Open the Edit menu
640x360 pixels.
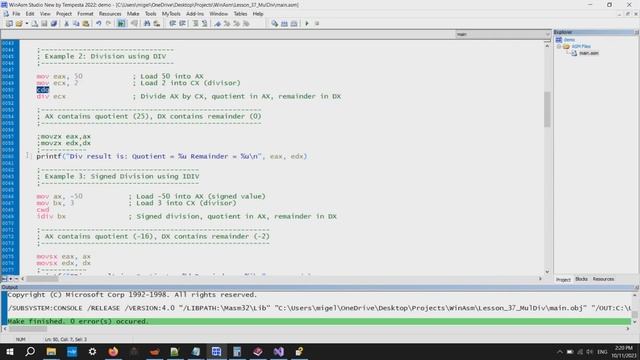pyautogui.click(x=30, y=14)
